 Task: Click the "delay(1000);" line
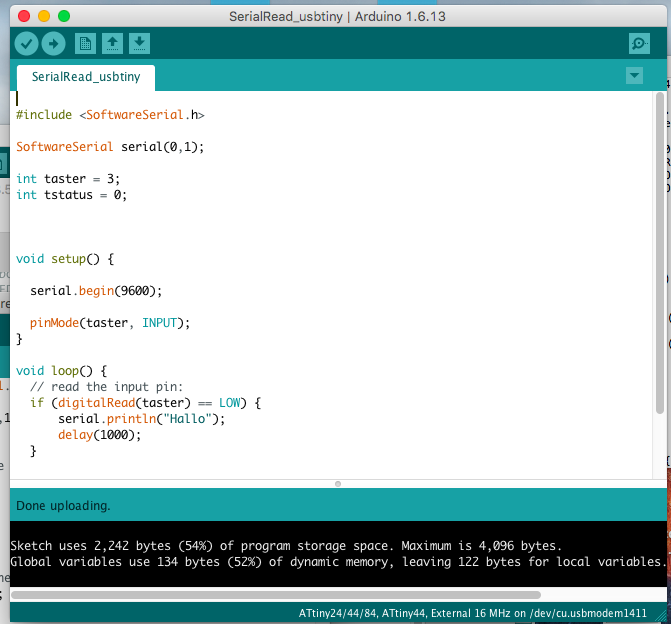(x=100, y=435)
